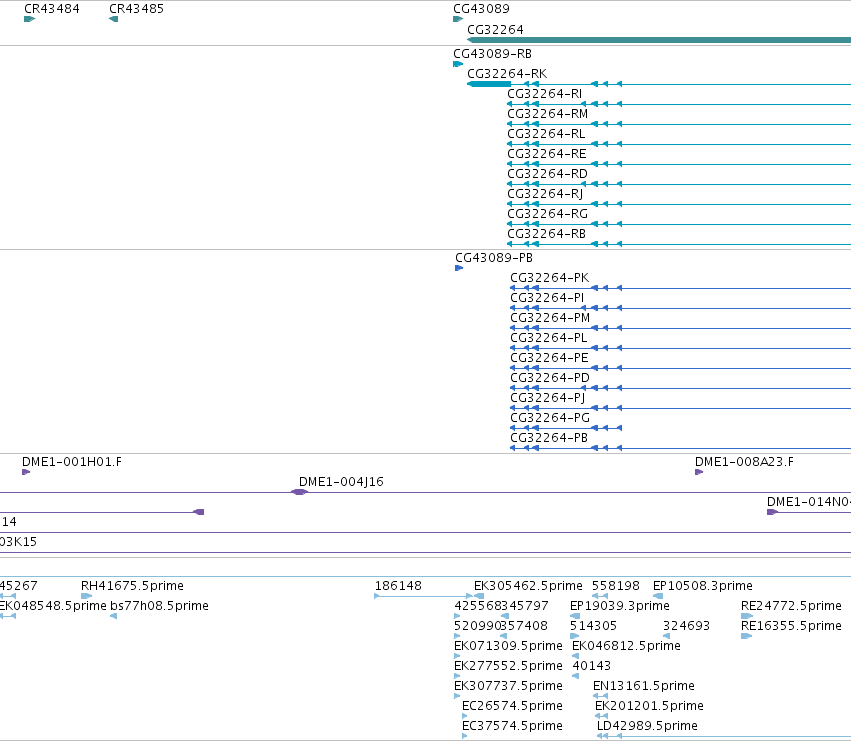Click the CG43089-RB transcript glyph

(458, 64)
